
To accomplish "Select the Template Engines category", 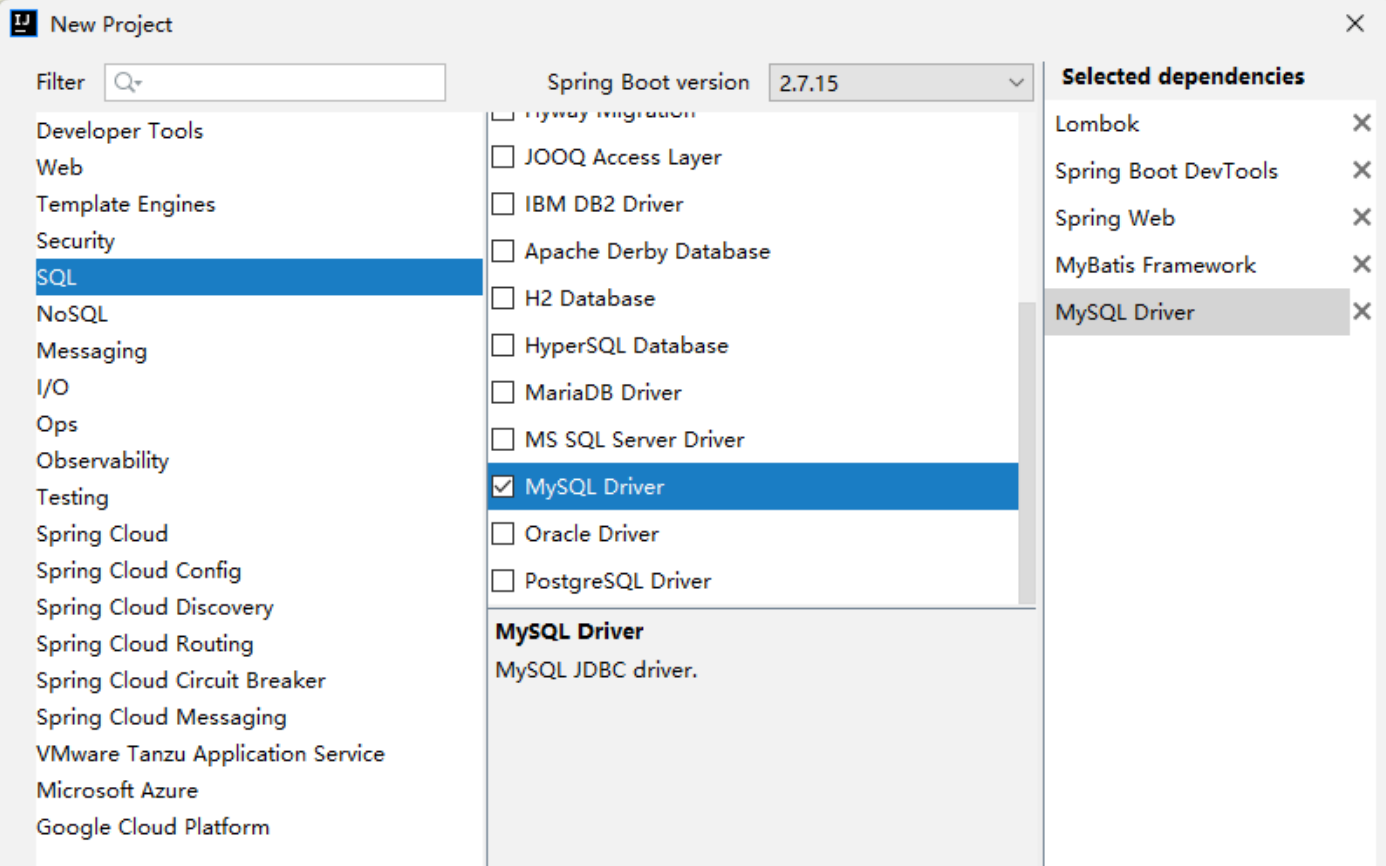I will click(x=259, y=204).
